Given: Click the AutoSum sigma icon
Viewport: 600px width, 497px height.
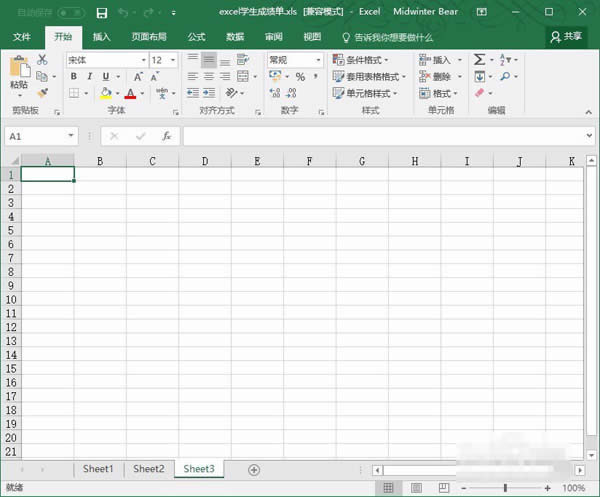Looking at the screenshot, I should point(479,60).
